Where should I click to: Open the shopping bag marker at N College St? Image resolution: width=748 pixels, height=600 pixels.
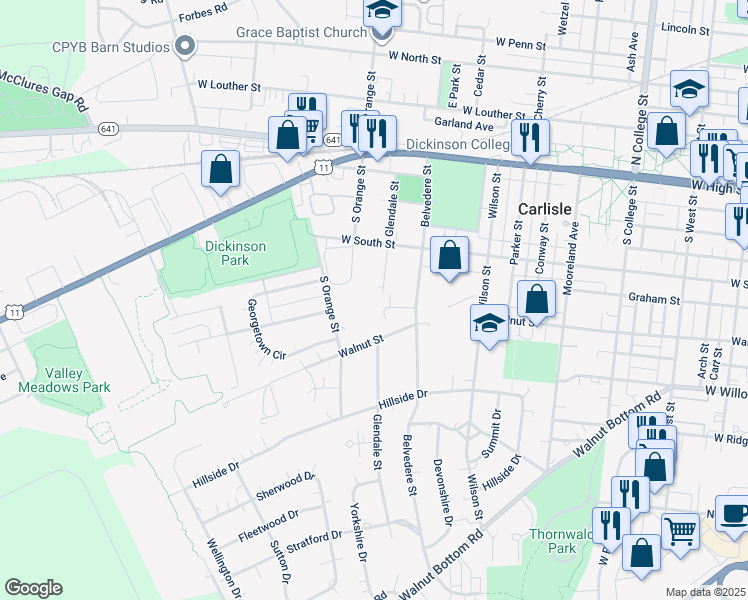pos(666,134)
